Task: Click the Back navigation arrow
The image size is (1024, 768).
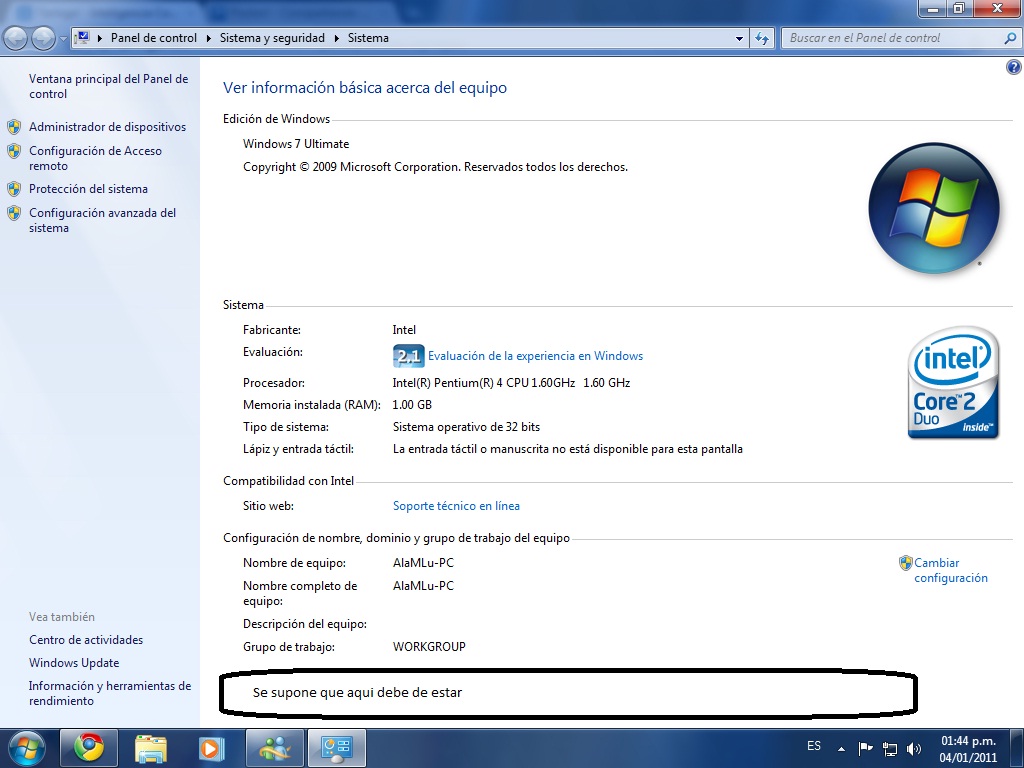Action: (16, 38)
